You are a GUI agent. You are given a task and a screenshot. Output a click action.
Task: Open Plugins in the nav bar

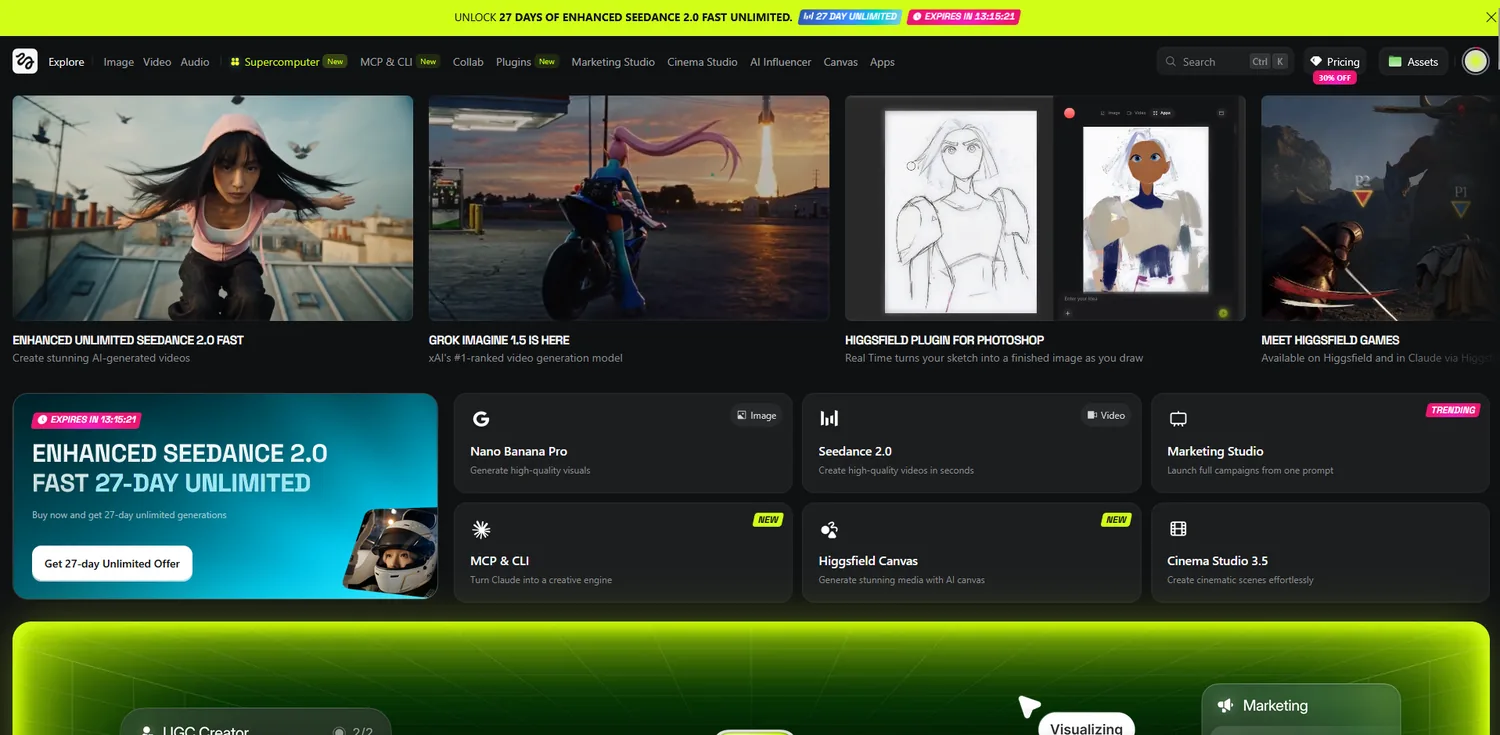513,62
